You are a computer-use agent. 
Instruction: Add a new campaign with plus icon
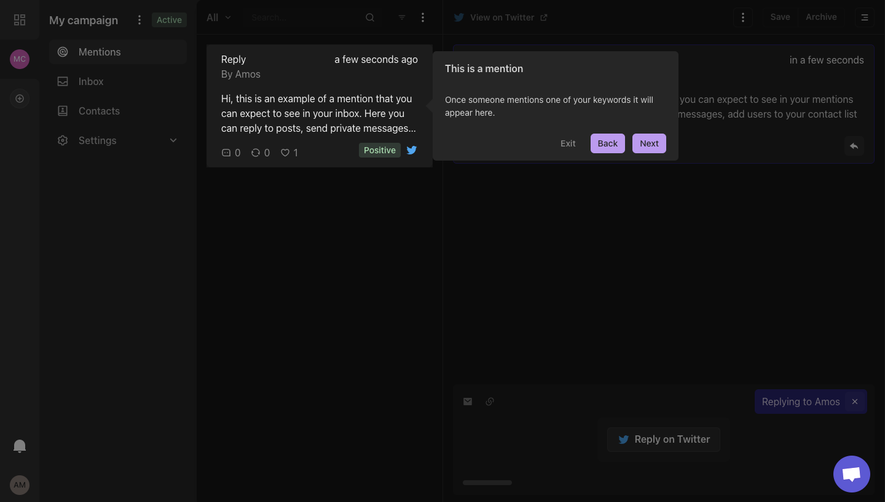point(19,98)
